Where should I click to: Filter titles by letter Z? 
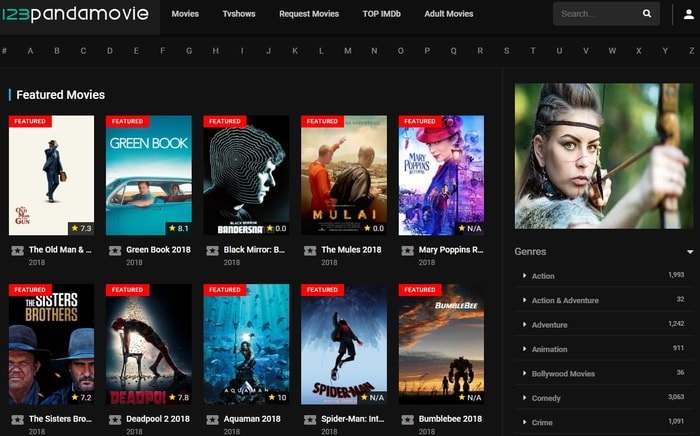(691, 51)
